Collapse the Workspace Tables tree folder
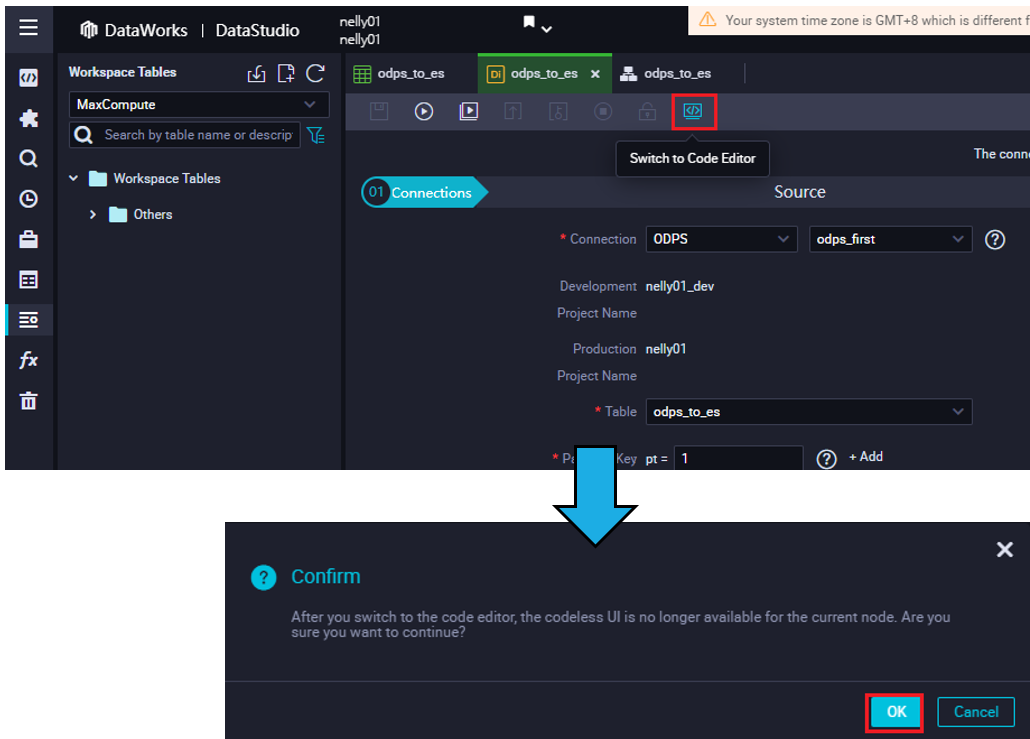The width and height of the screenshot is (1030, 739). [x=74, y=178]
